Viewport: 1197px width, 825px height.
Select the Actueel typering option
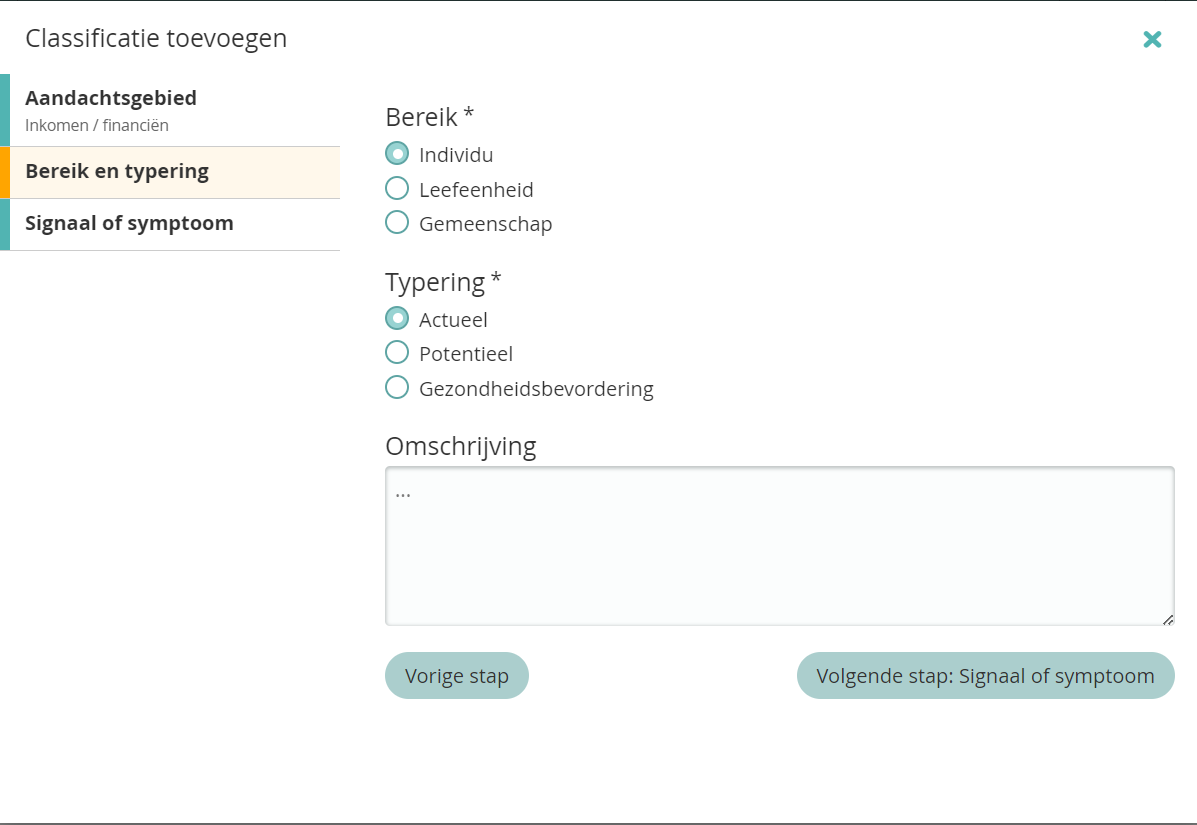[x=397, y=319]
